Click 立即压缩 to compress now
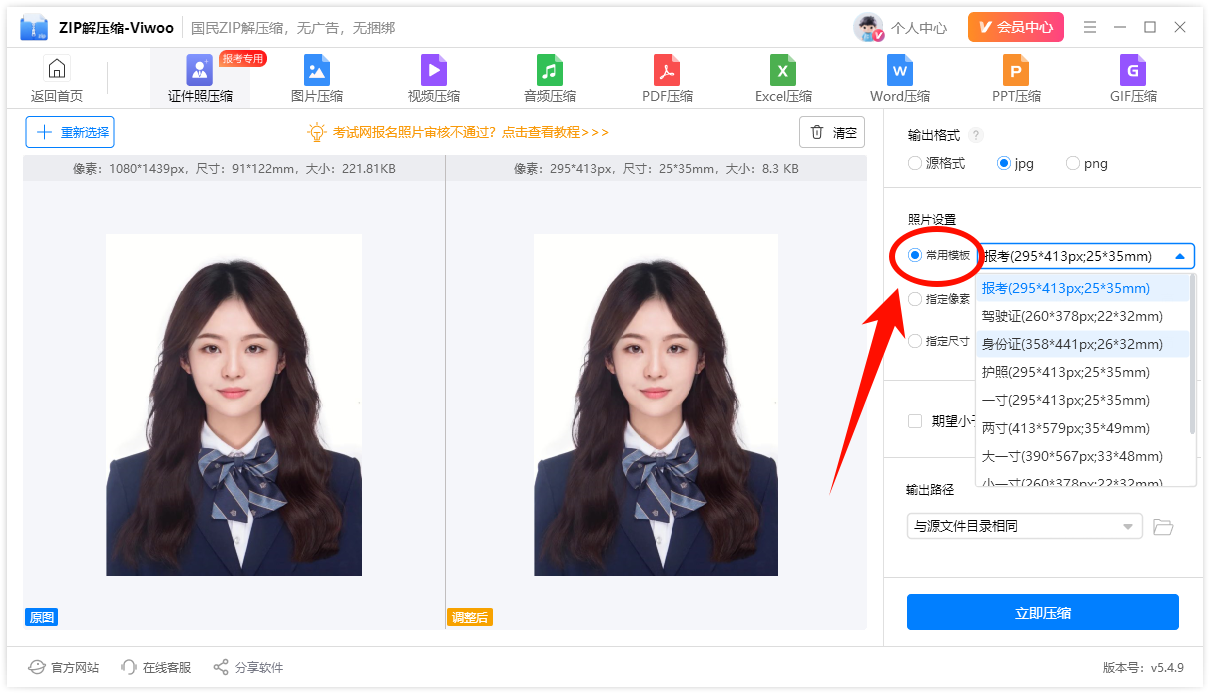The width and height of the screenshot is (1210, 694). 1043,613
